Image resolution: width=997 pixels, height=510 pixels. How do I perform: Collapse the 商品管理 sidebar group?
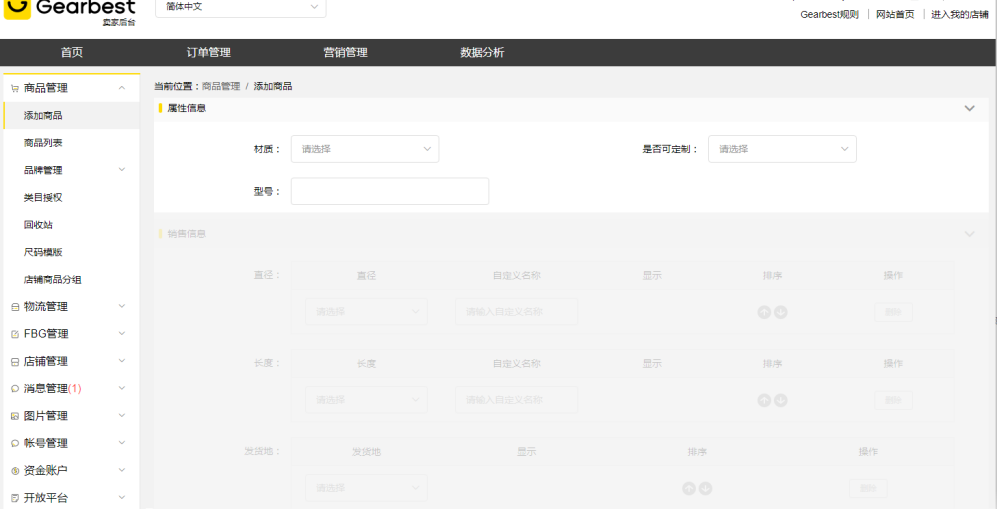click(122, 88)
